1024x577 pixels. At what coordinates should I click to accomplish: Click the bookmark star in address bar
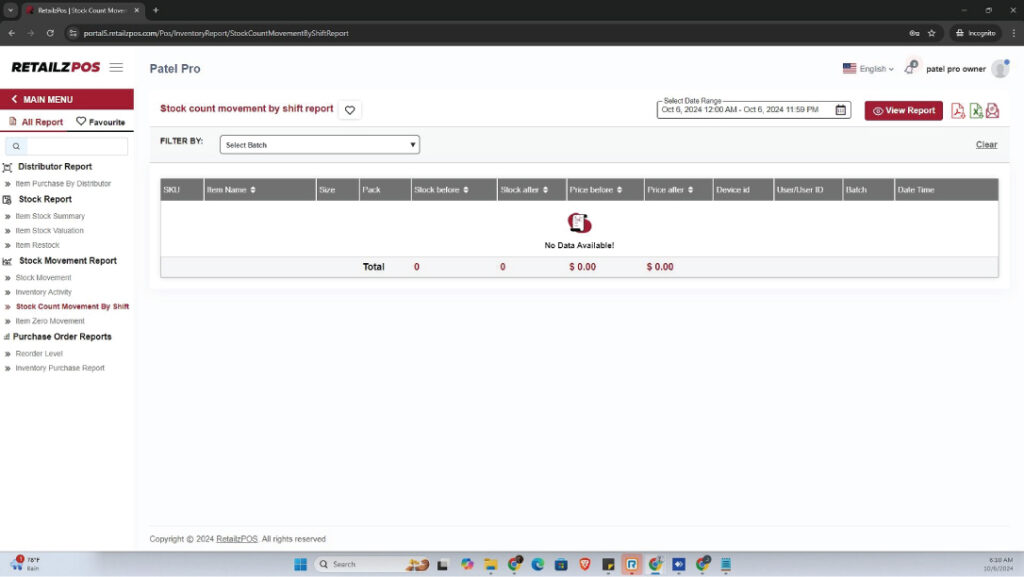931,33
